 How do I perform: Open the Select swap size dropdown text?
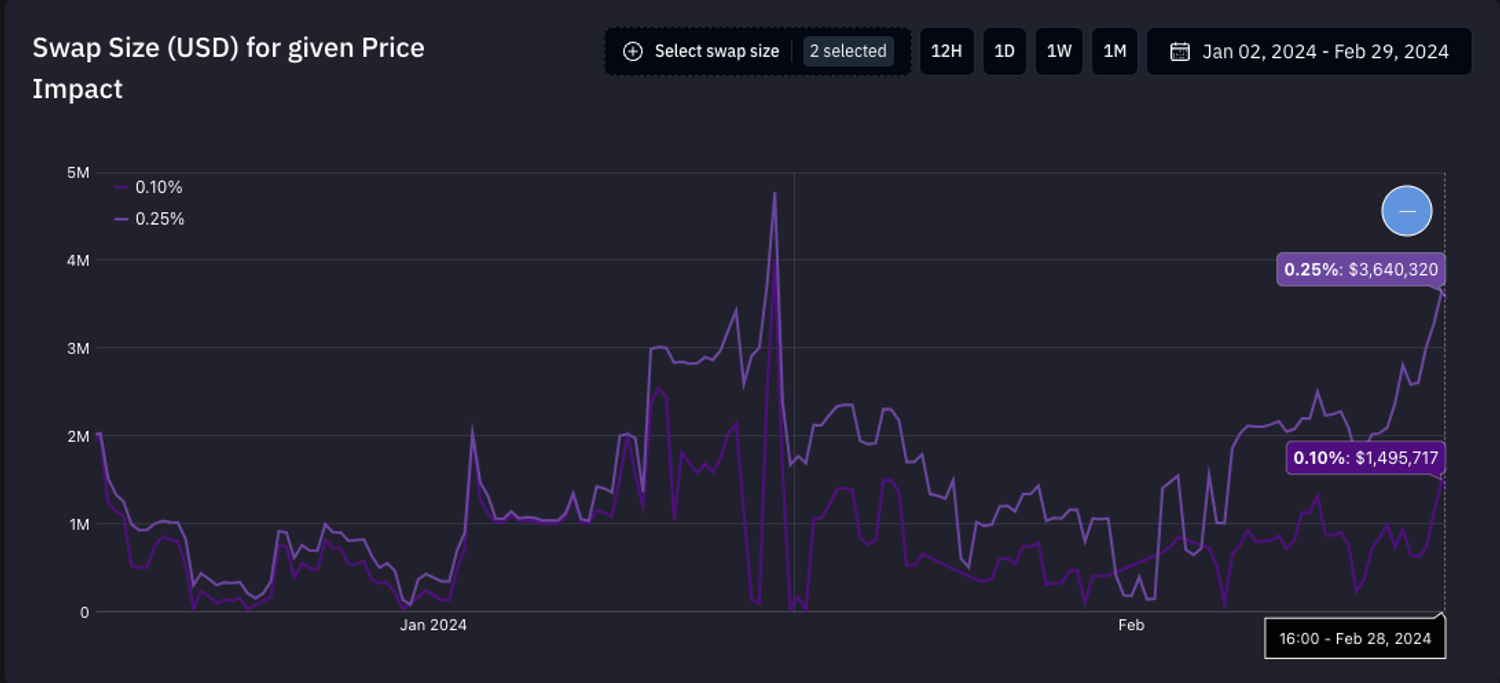[716, 51]
